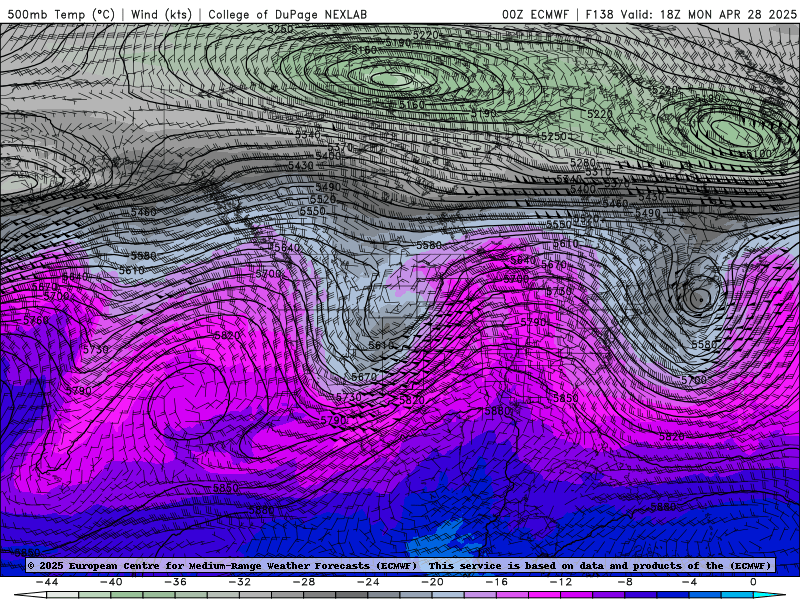The height and width of the screenshot is (600, 800).
Task: Click the 5310 height contour label
Action: [x=598, y=172]
